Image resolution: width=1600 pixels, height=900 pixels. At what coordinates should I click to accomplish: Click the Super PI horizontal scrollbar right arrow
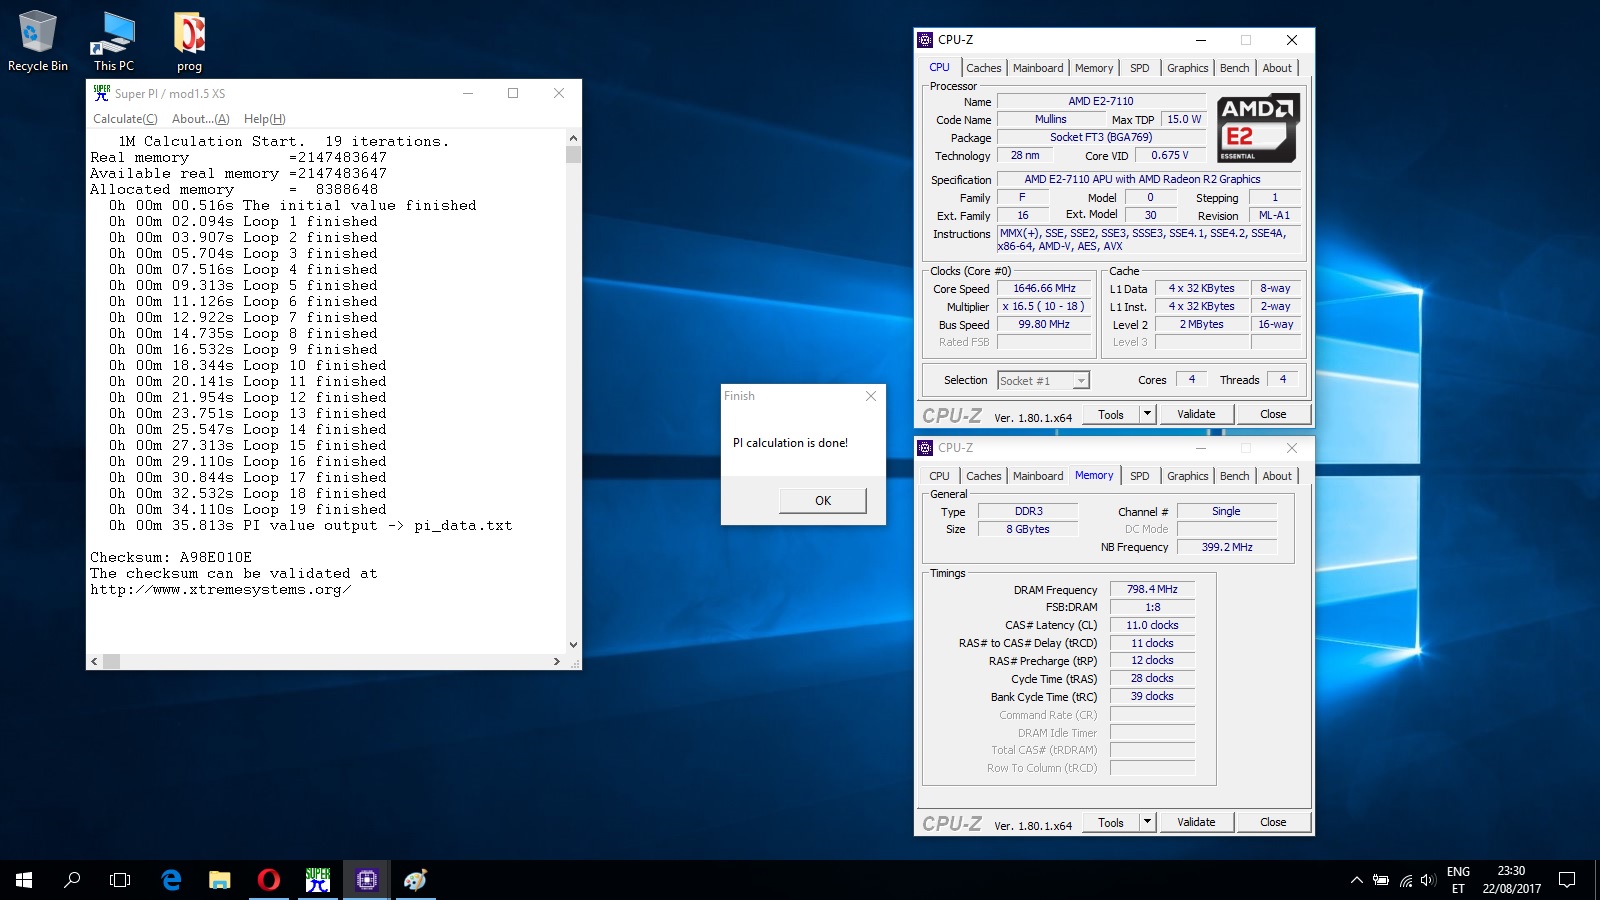[x=557, y=661]
